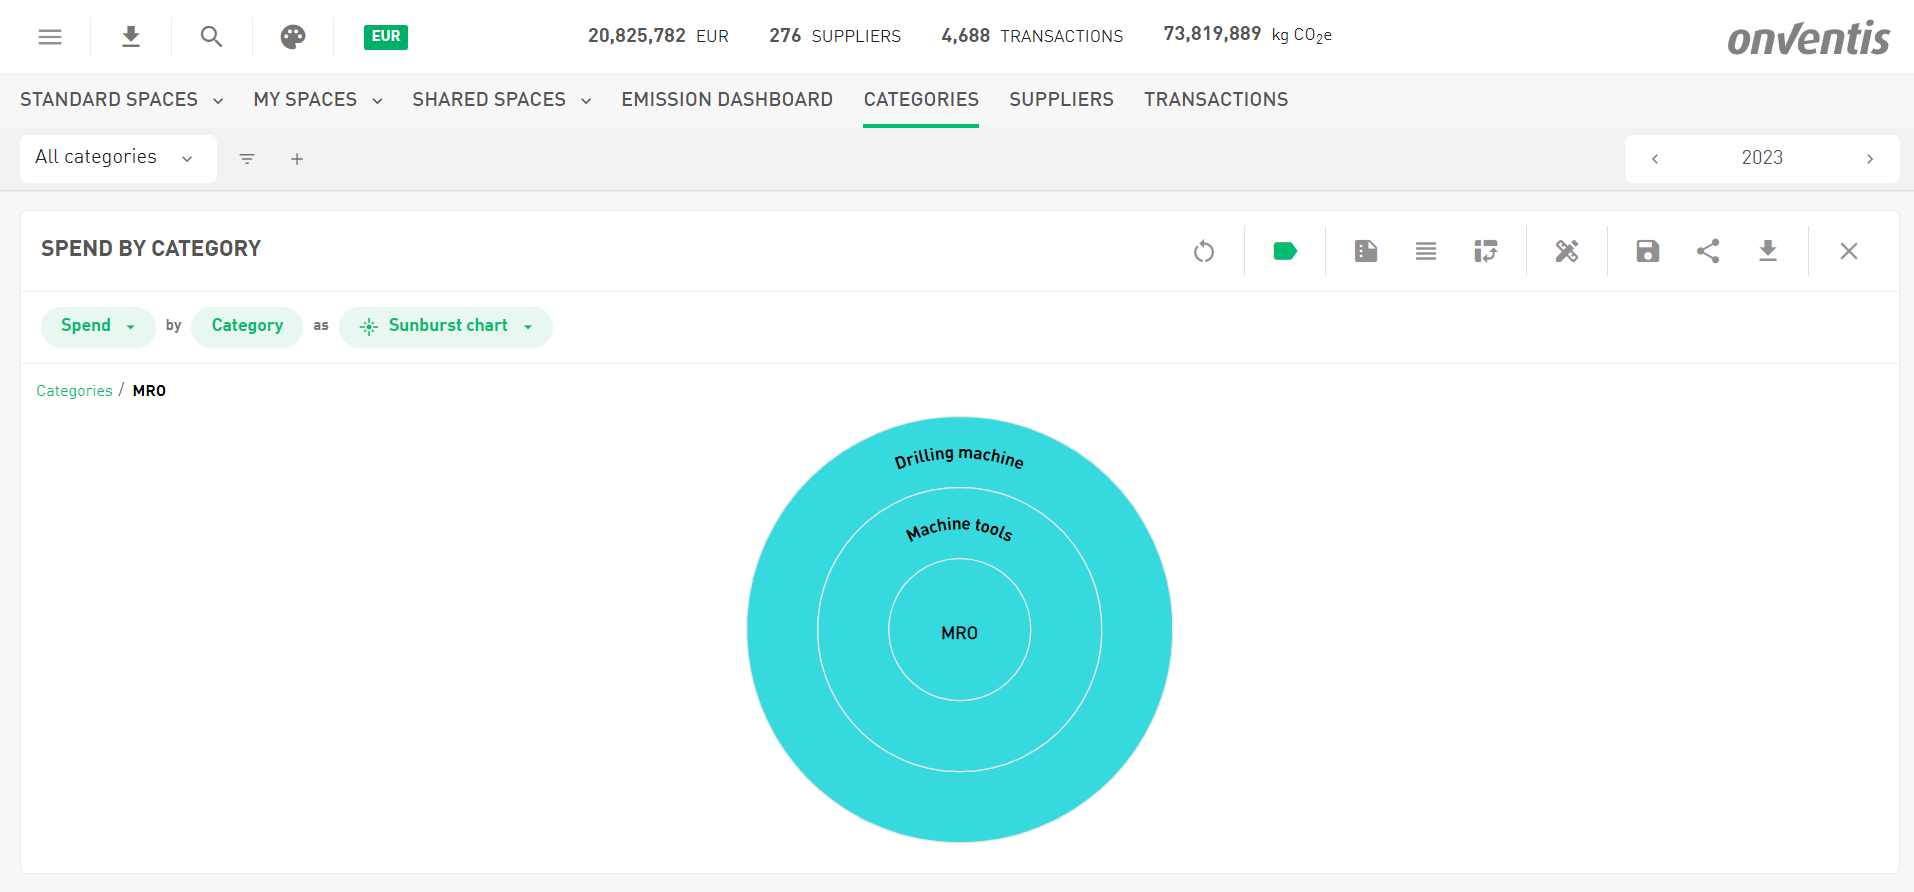Click the pivot table swap icon
This screenshot has height=892, width=1914.
tap(1486, 251)
